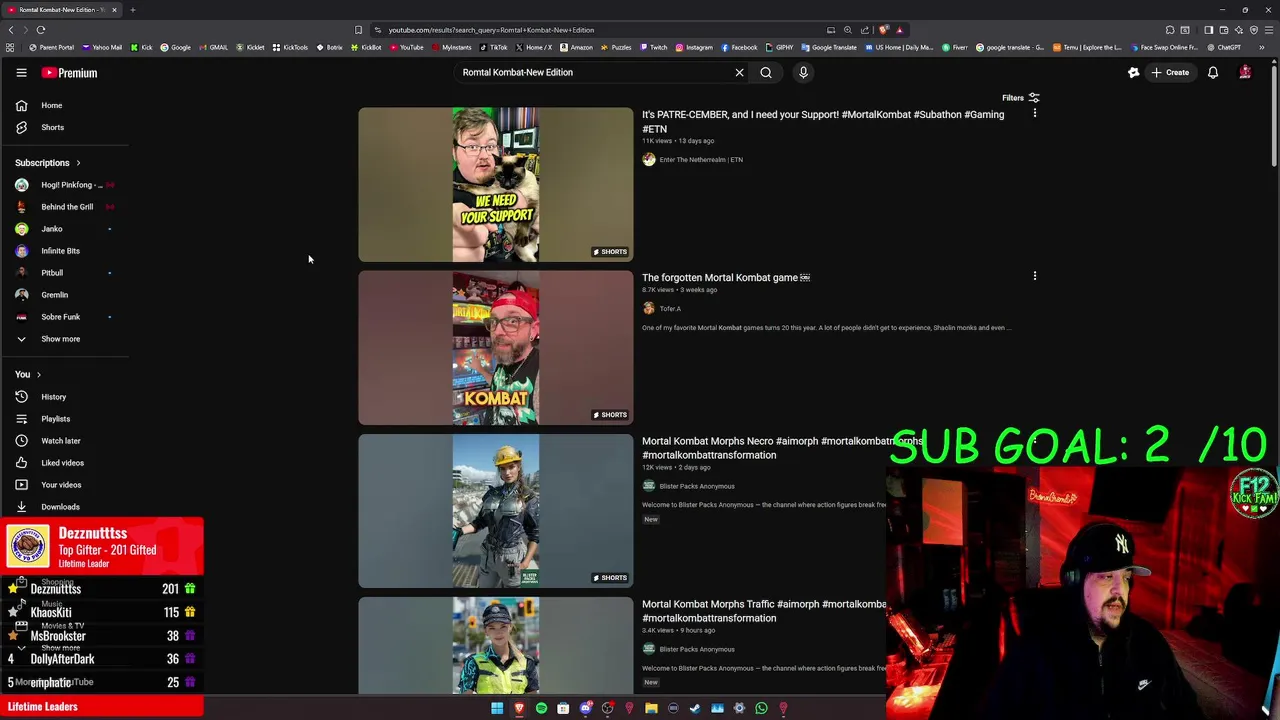Click Mortal Kombat Morphs Traffic title
Viewport: 1280px width, 720px height.
[765, 611]
